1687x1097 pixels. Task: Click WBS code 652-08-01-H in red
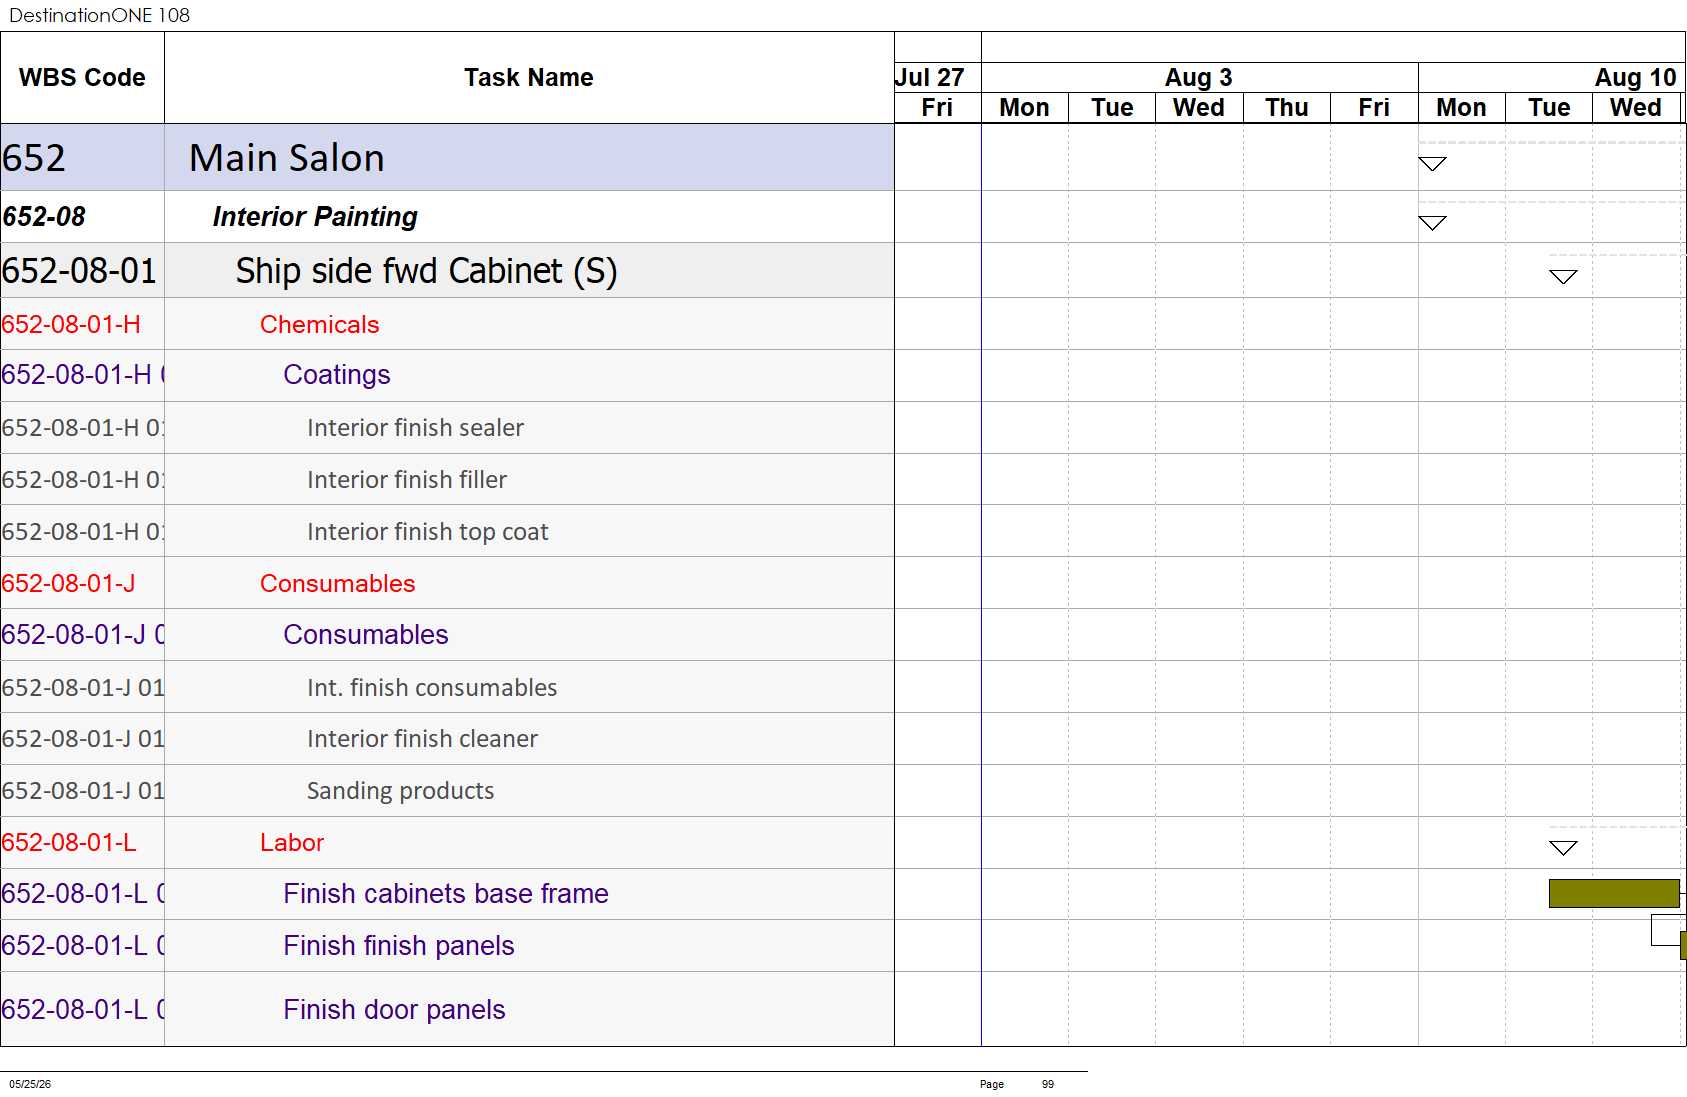pyautogui.click(x=82, y=324)
